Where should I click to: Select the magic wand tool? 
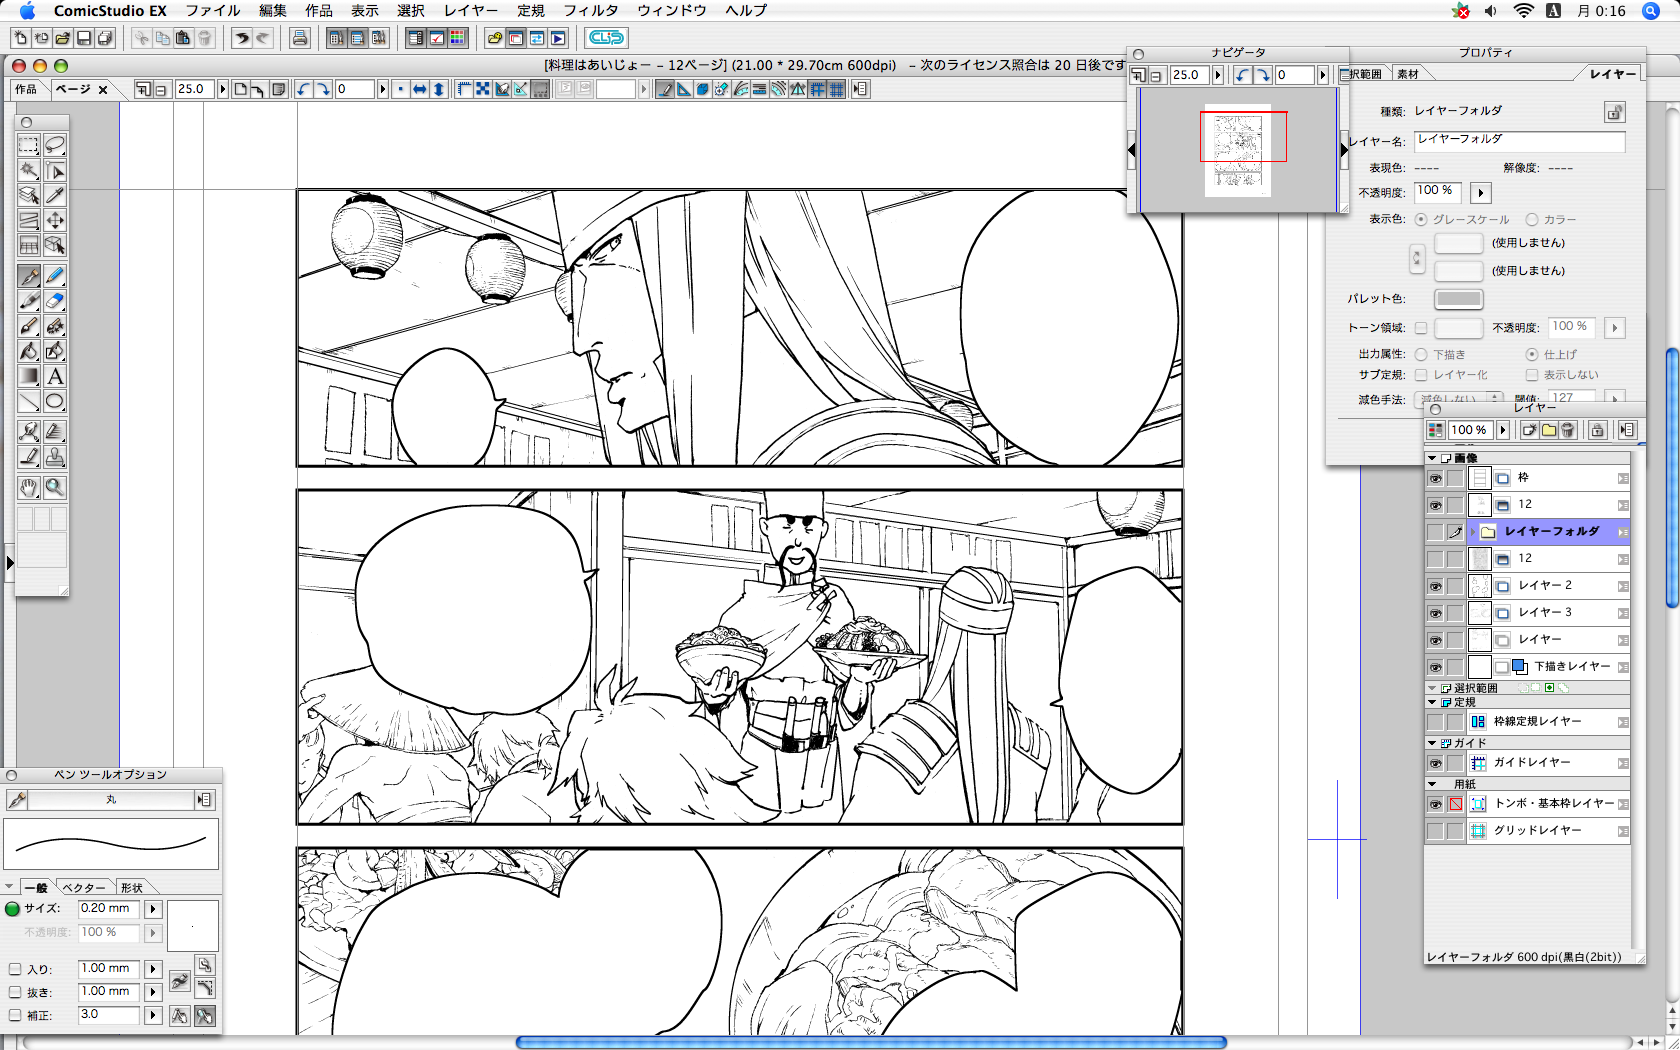pos(29,170)
